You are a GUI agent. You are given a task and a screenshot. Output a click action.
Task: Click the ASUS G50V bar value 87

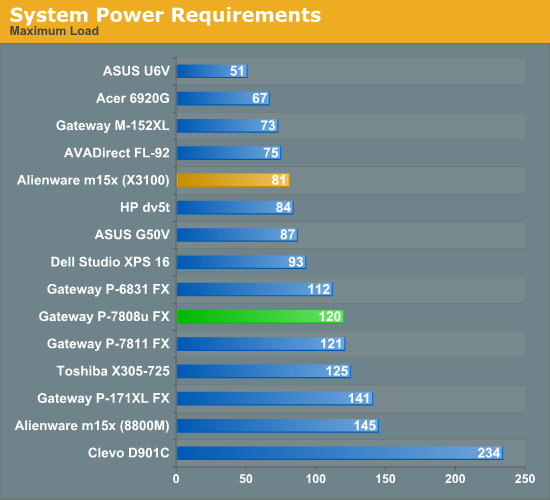[x=288, y=235]
